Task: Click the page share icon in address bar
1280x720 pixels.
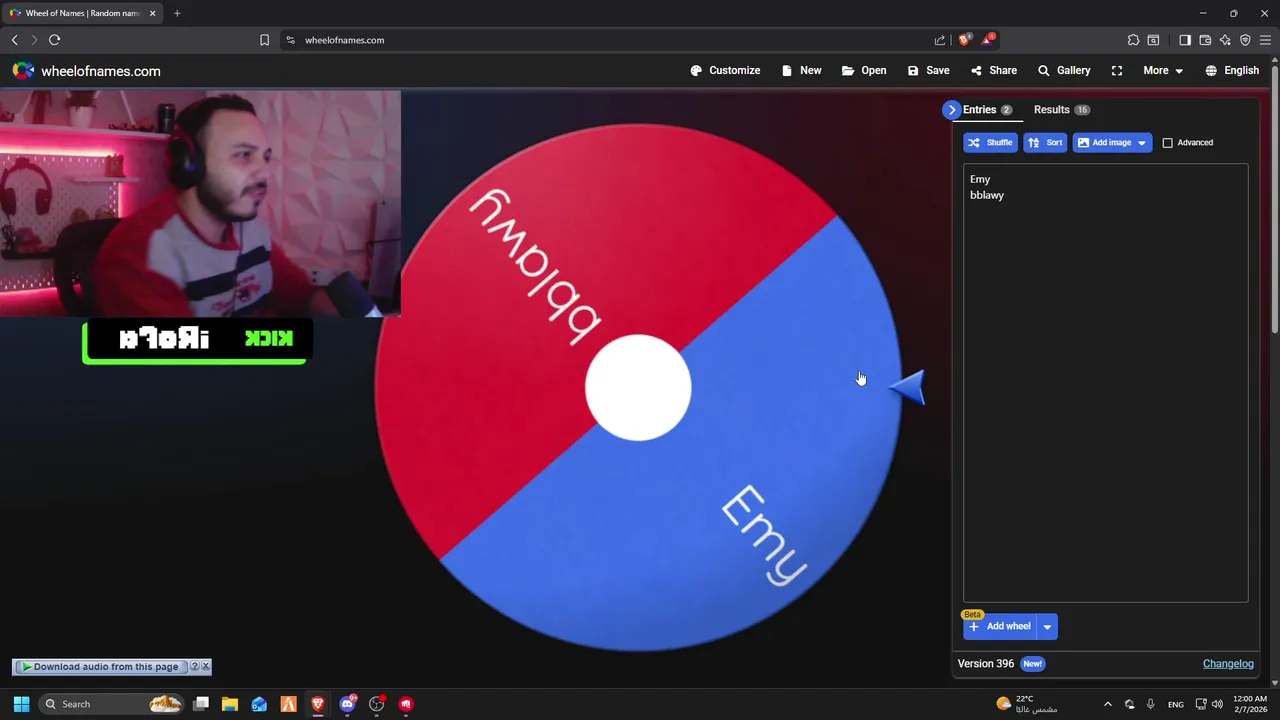Action: [940, 40]
